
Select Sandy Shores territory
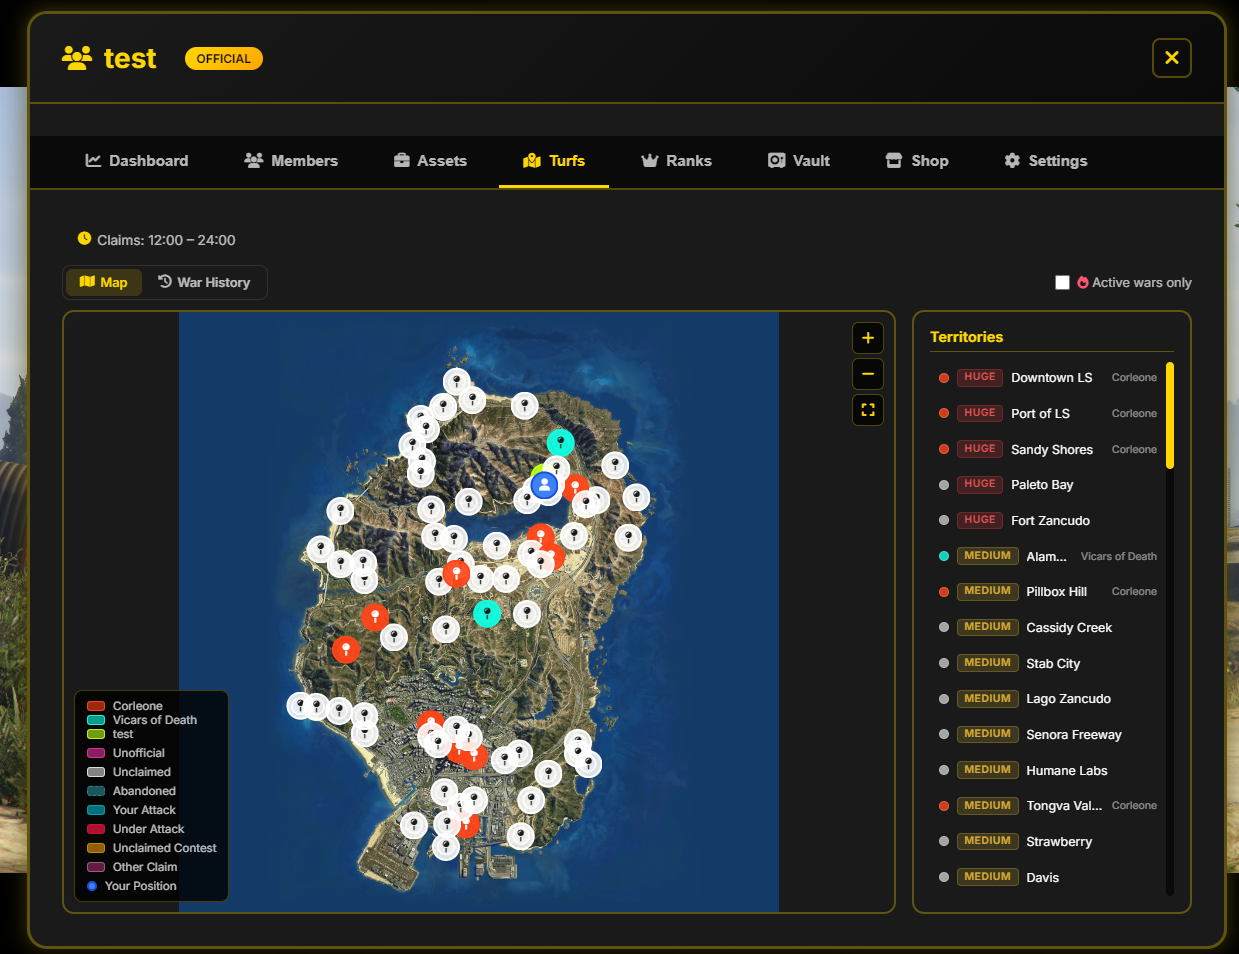pyautogui.click(x=1048, y=449)
